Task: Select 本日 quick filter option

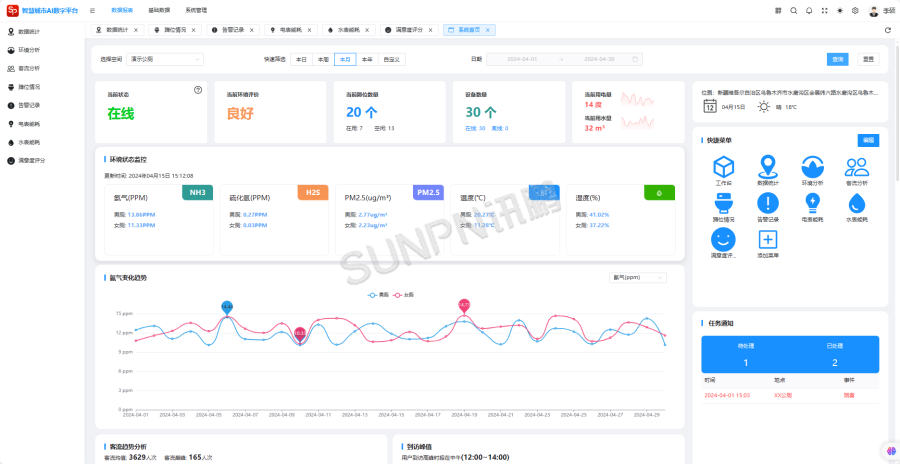Action: 300,59
